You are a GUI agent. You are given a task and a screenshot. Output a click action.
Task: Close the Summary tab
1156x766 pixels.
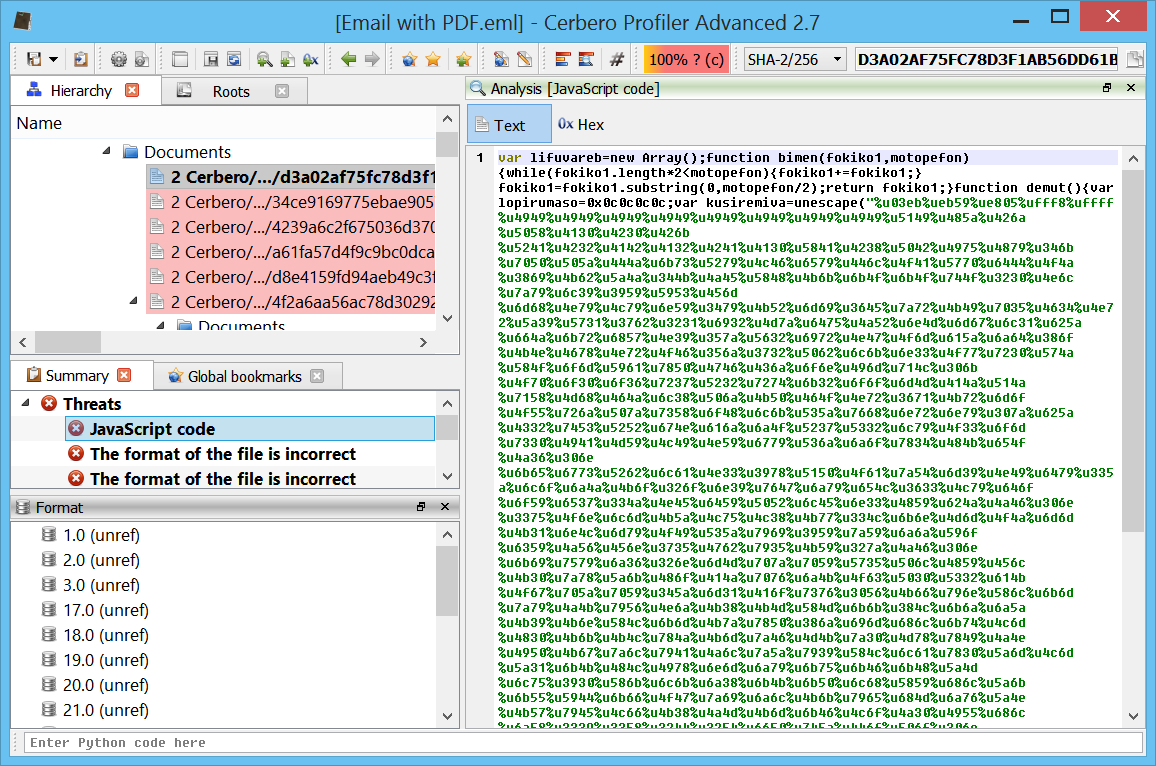coord(125,375)
